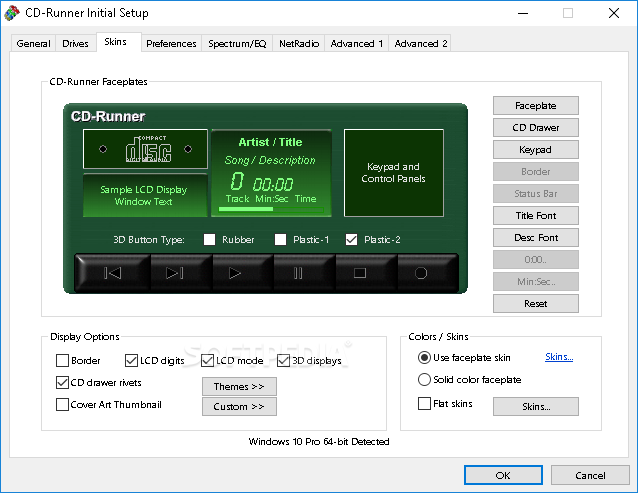Viewport: 638px width, 493px height.
Task: Click the next track button icon
Action: pos(175,273)
